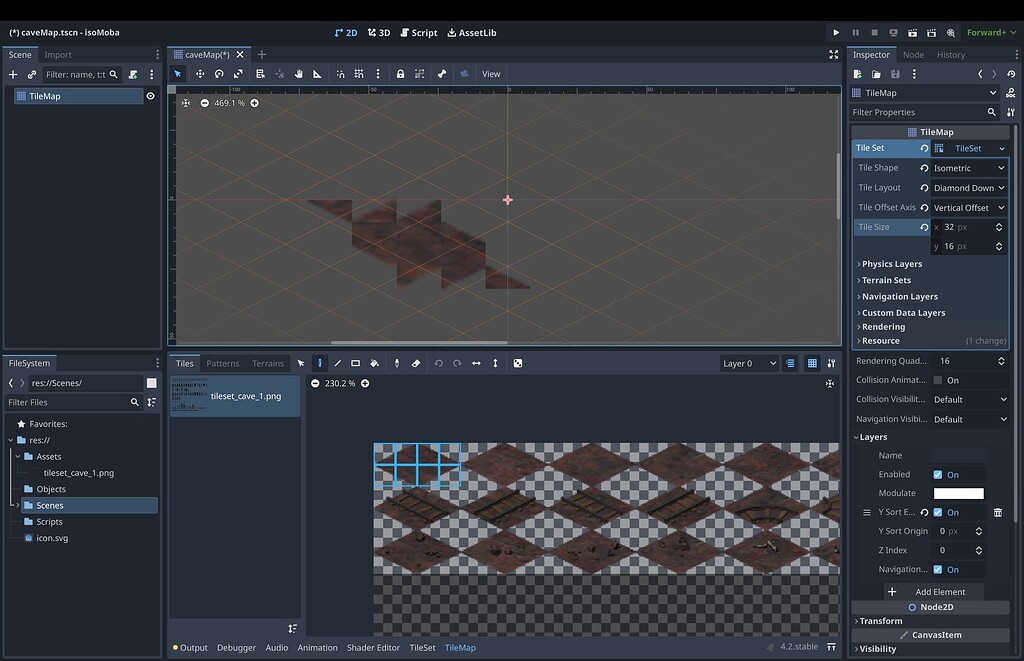Change the Modulate color swatch

[958, 493]
